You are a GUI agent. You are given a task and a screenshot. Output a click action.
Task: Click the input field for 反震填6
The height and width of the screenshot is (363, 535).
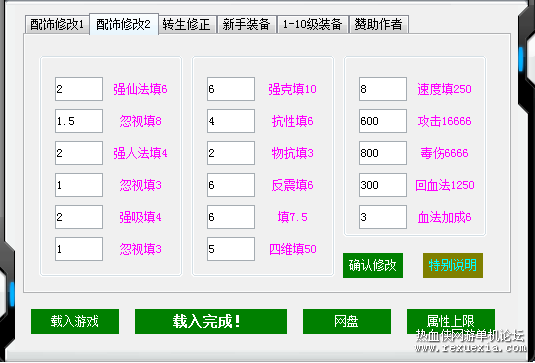[231, 185]
